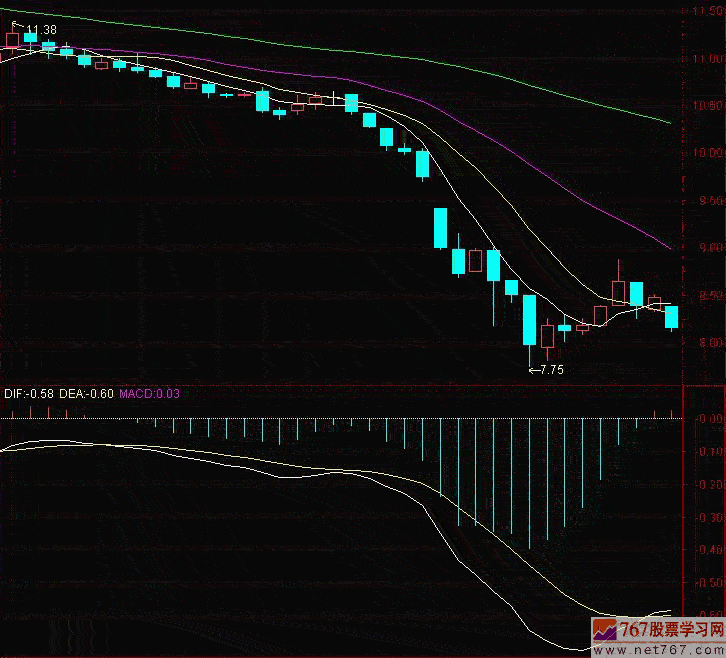Click the last cyan candlestick on the right

(x=671, y=316)
